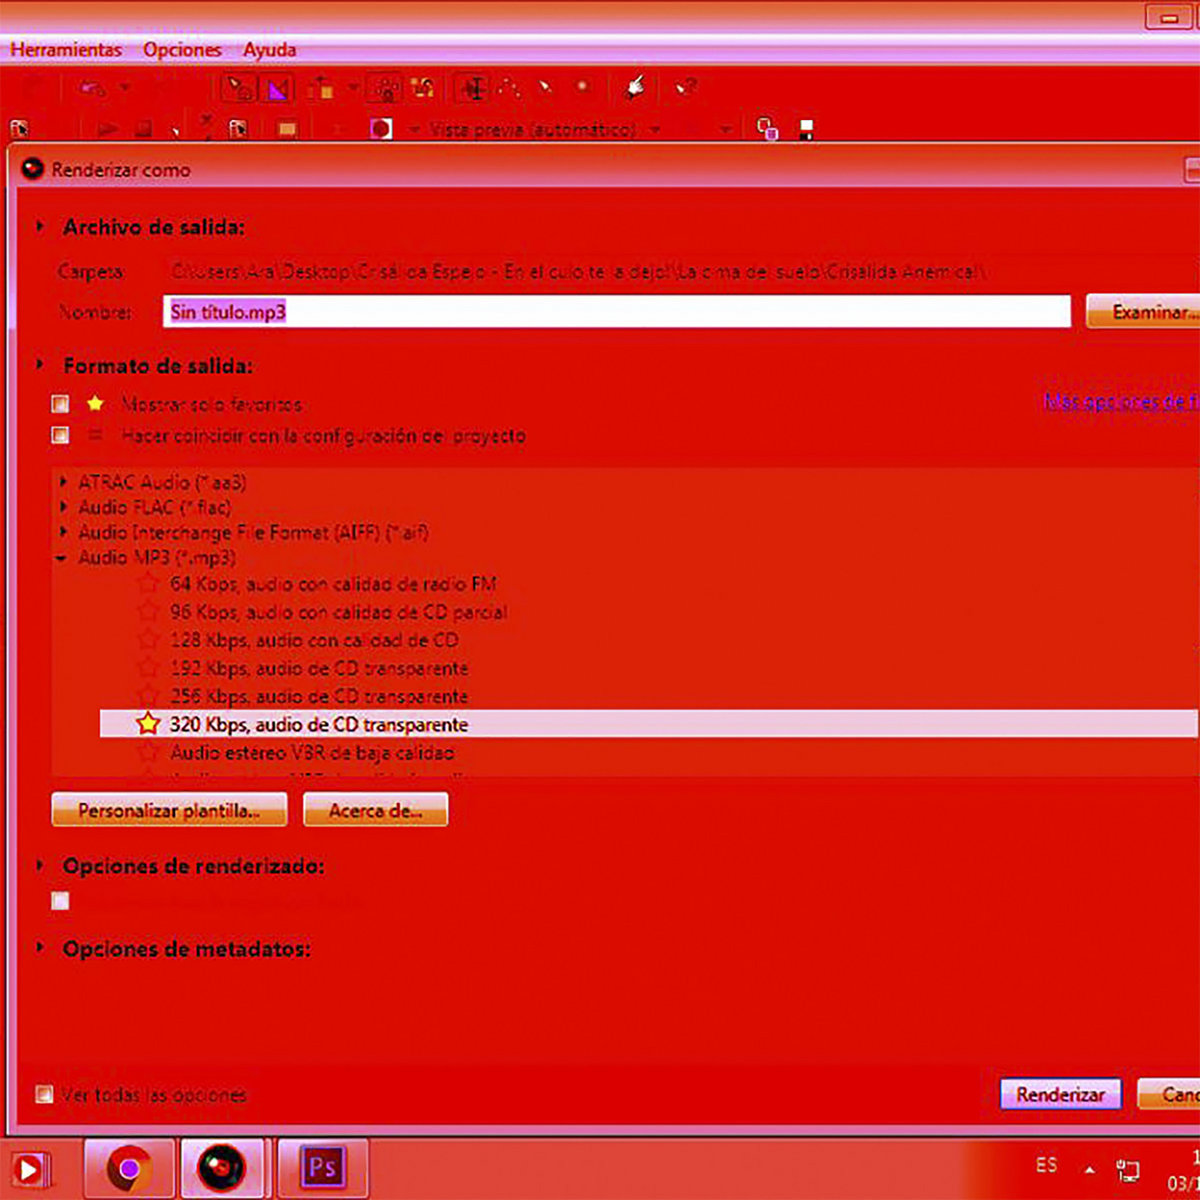This screenshot has width=1200, height=1200.
Task: Check Hacer coincidir con la configuración del proyecto
Action: 61,435
